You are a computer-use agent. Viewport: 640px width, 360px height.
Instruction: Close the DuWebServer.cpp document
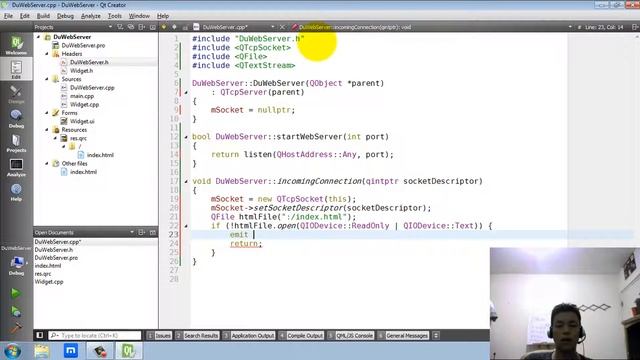(x=282, y=27)
